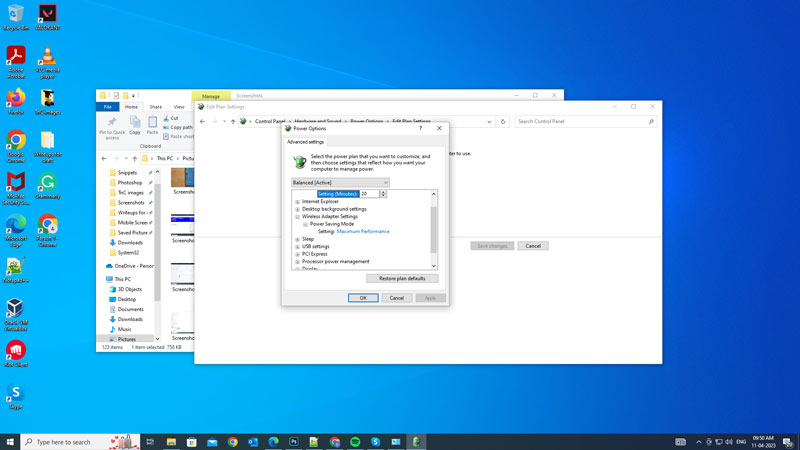Open Oracle VM VirtualBox desktop icon

click(15, 315)
